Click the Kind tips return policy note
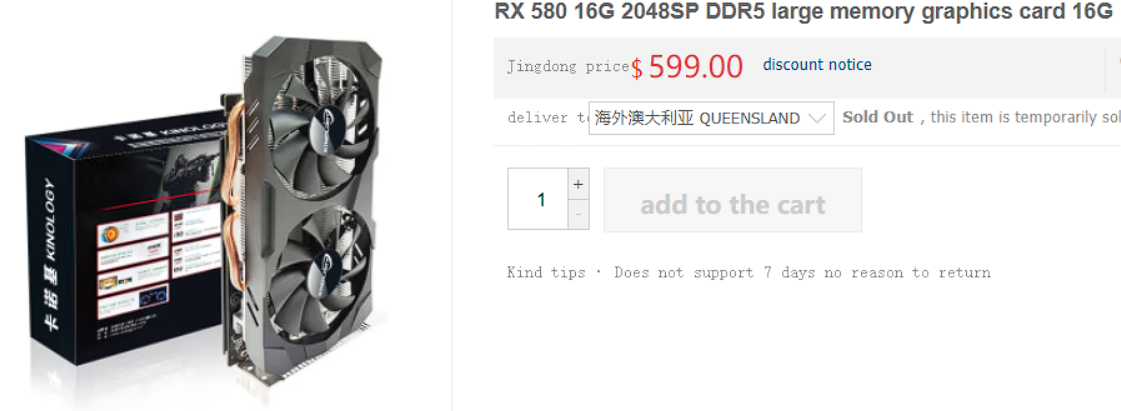Screen dimensions: 1121x411 (x=749, y=272)
